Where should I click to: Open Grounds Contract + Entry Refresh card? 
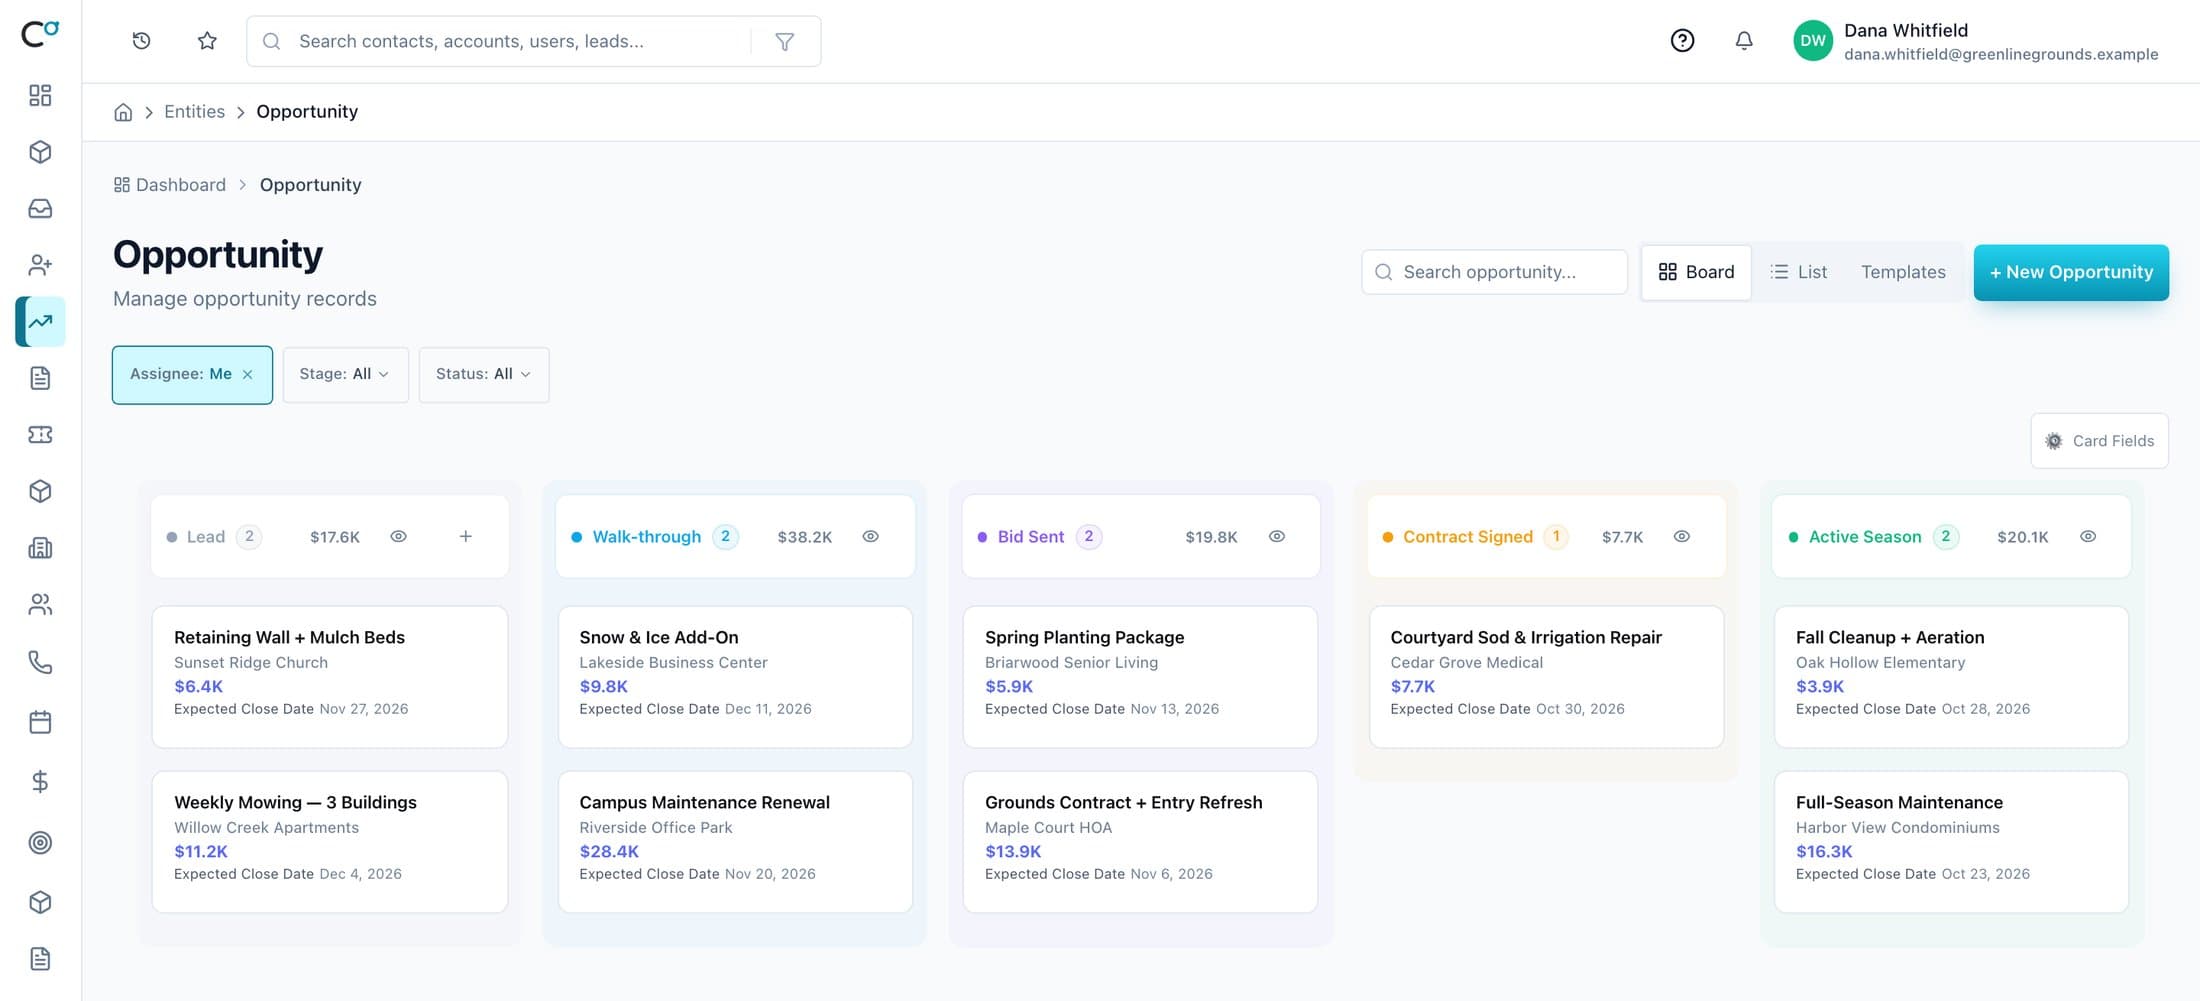click(x=1140, y=842)
